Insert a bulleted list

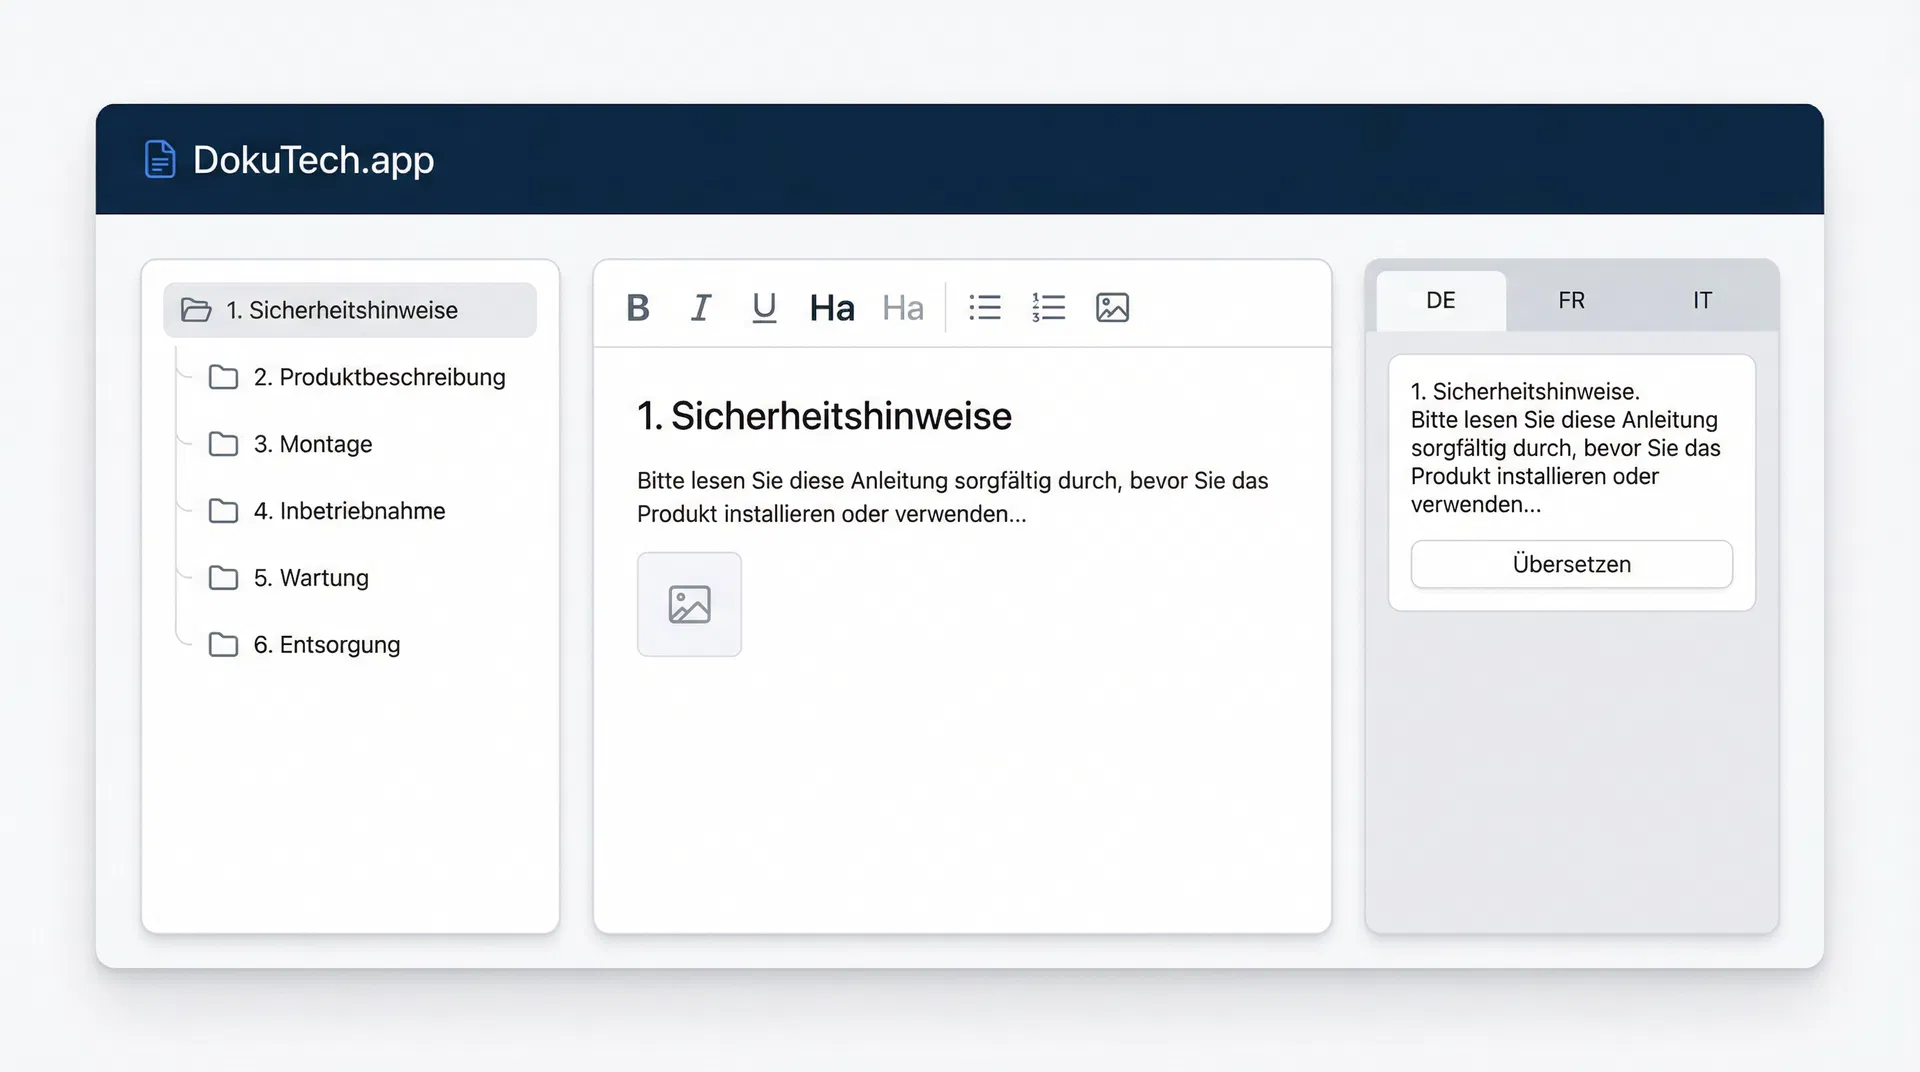coord(985,308)
